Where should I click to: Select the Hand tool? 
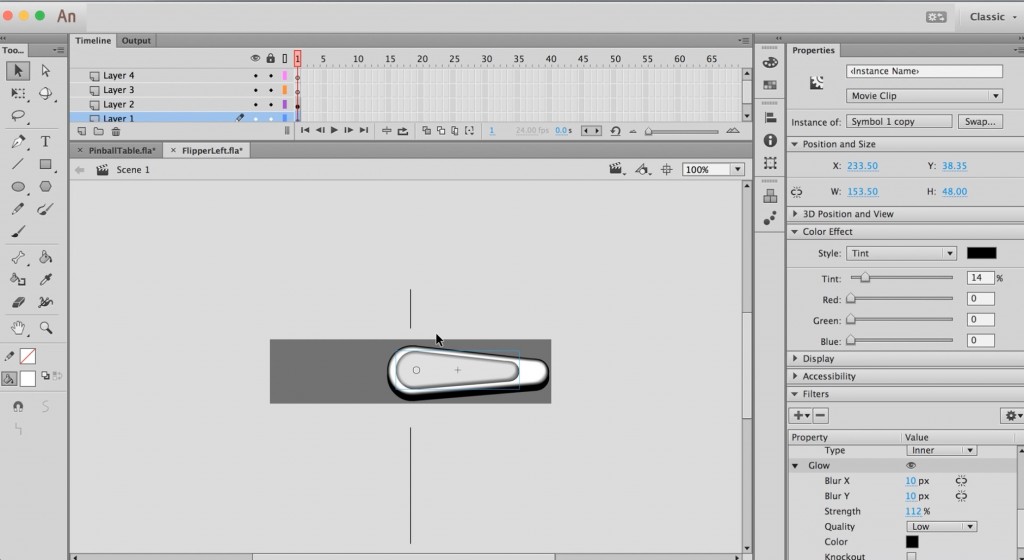tap(18, 327)
